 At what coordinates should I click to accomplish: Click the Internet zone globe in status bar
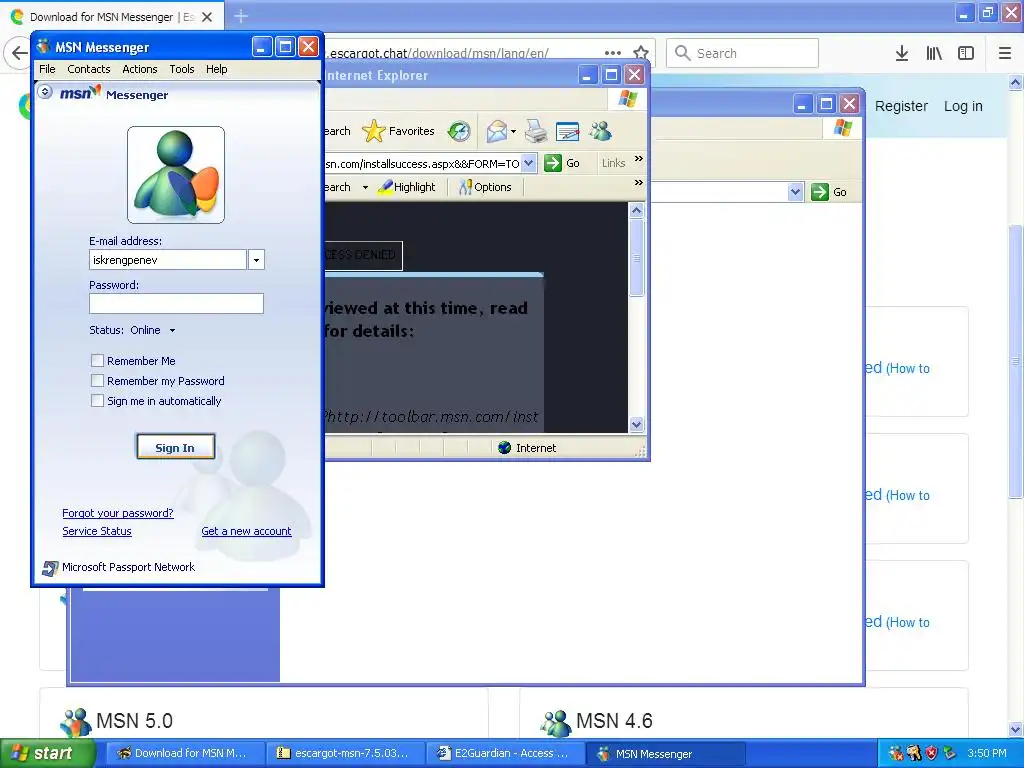[x=504, y=447]
